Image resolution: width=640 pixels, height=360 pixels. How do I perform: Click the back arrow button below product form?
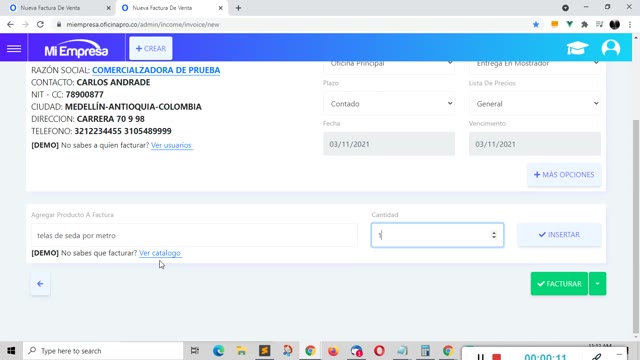pyautogui.click(x=40, y=284)
